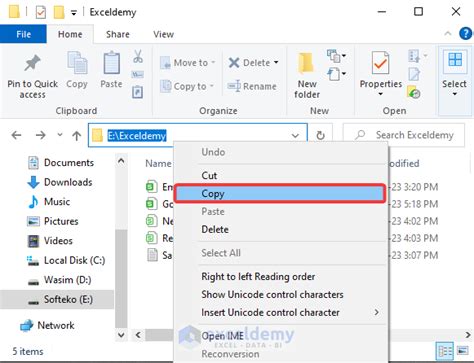Screen dimensions: 474x363
Task: Click the Search Exceldemy field
Action: (404, 135)
